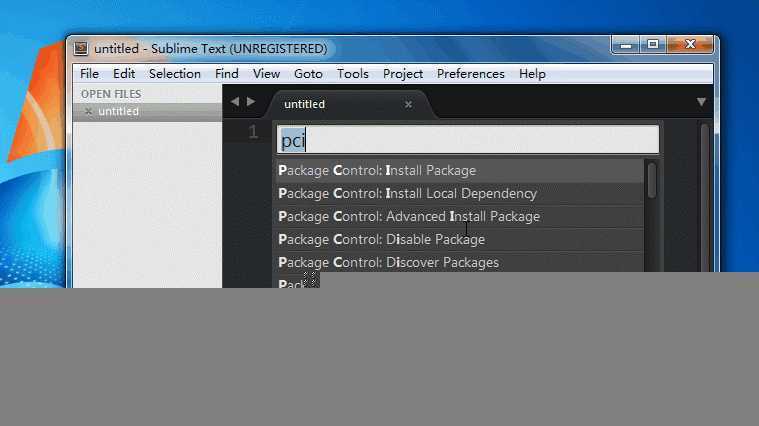759x426 pixels.
Task: Open the Tools menu
Action: pyautogui.click(x=352, y=74)
